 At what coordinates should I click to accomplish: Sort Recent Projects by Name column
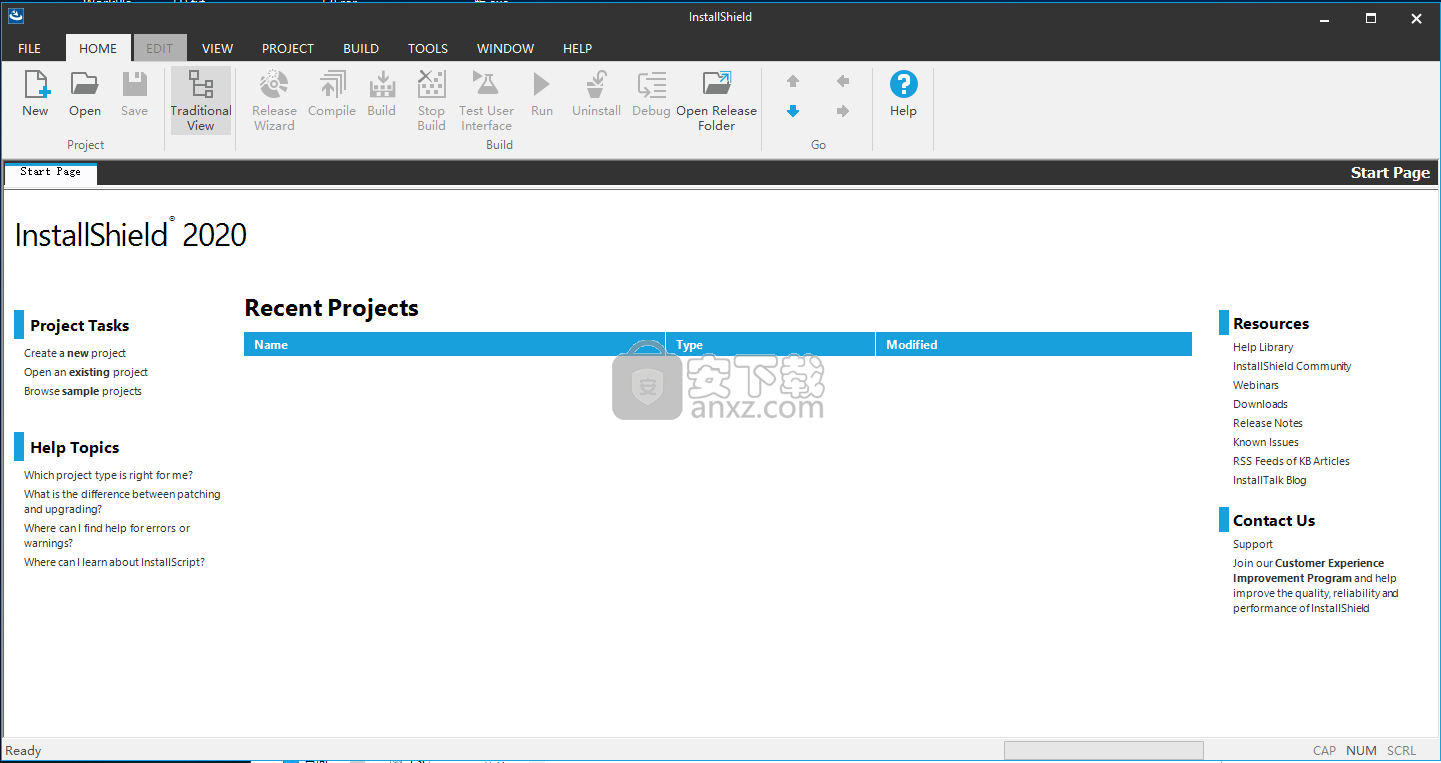click(455, 344)
